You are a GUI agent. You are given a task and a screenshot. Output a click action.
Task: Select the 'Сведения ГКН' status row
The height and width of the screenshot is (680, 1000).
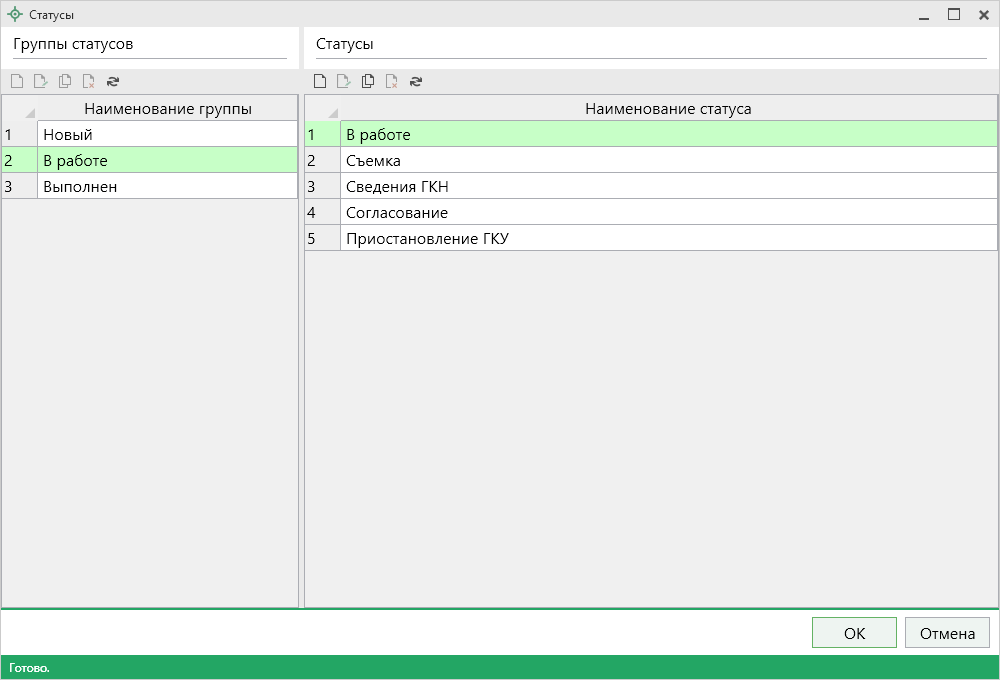[668, 186]
